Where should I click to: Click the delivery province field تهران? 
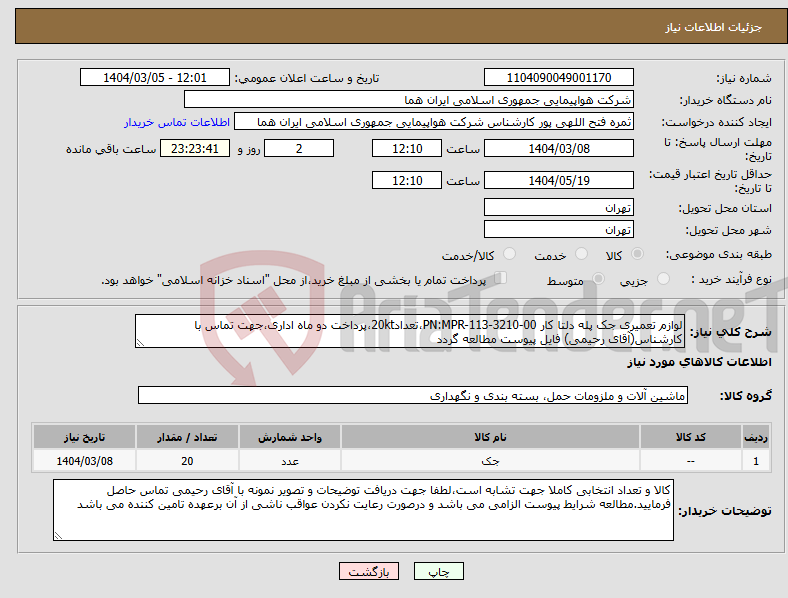[x=558, y=207]
